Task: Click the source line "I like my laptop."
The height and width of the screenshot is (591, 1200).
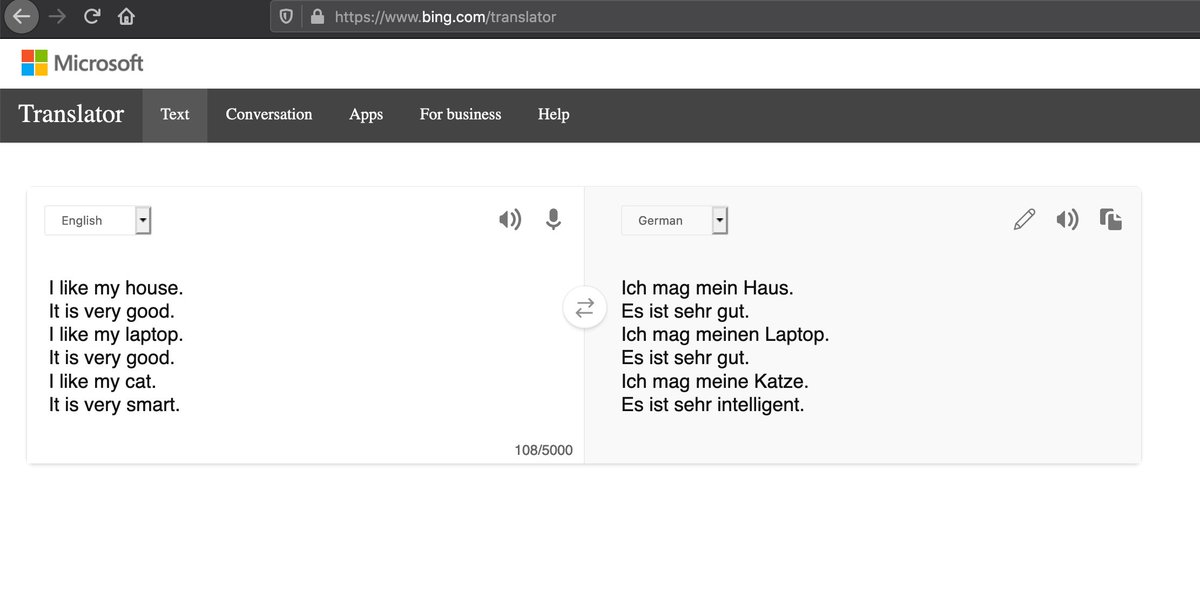Action: click(116, 335)
